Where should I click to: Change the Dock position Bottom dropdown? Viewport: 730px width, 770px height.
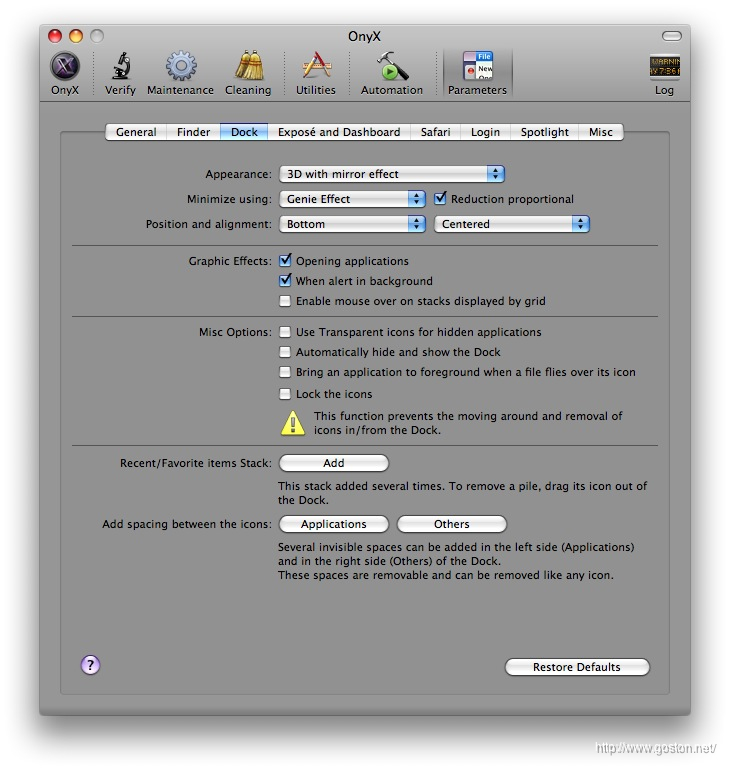352,224
